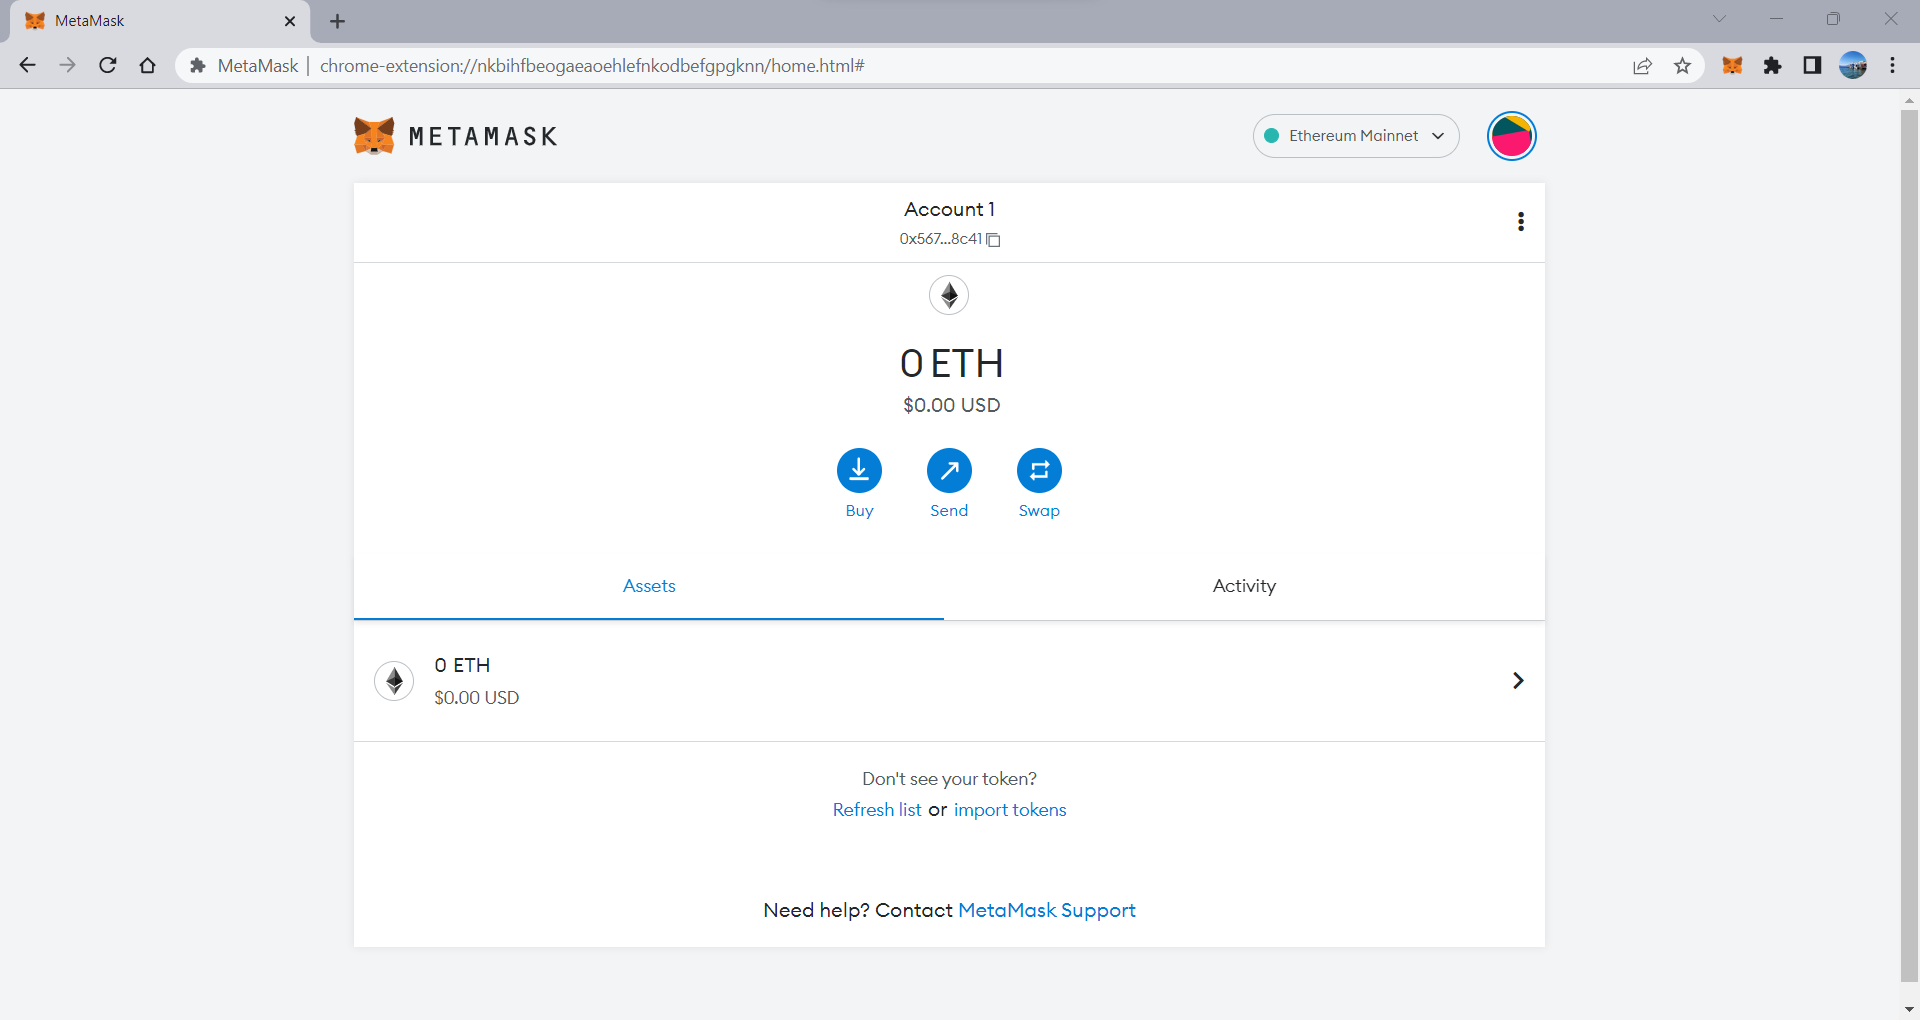This screenshot has width=1920, height=1020.
Task: Select the Assets tab
Action: [x=649, y=587]
